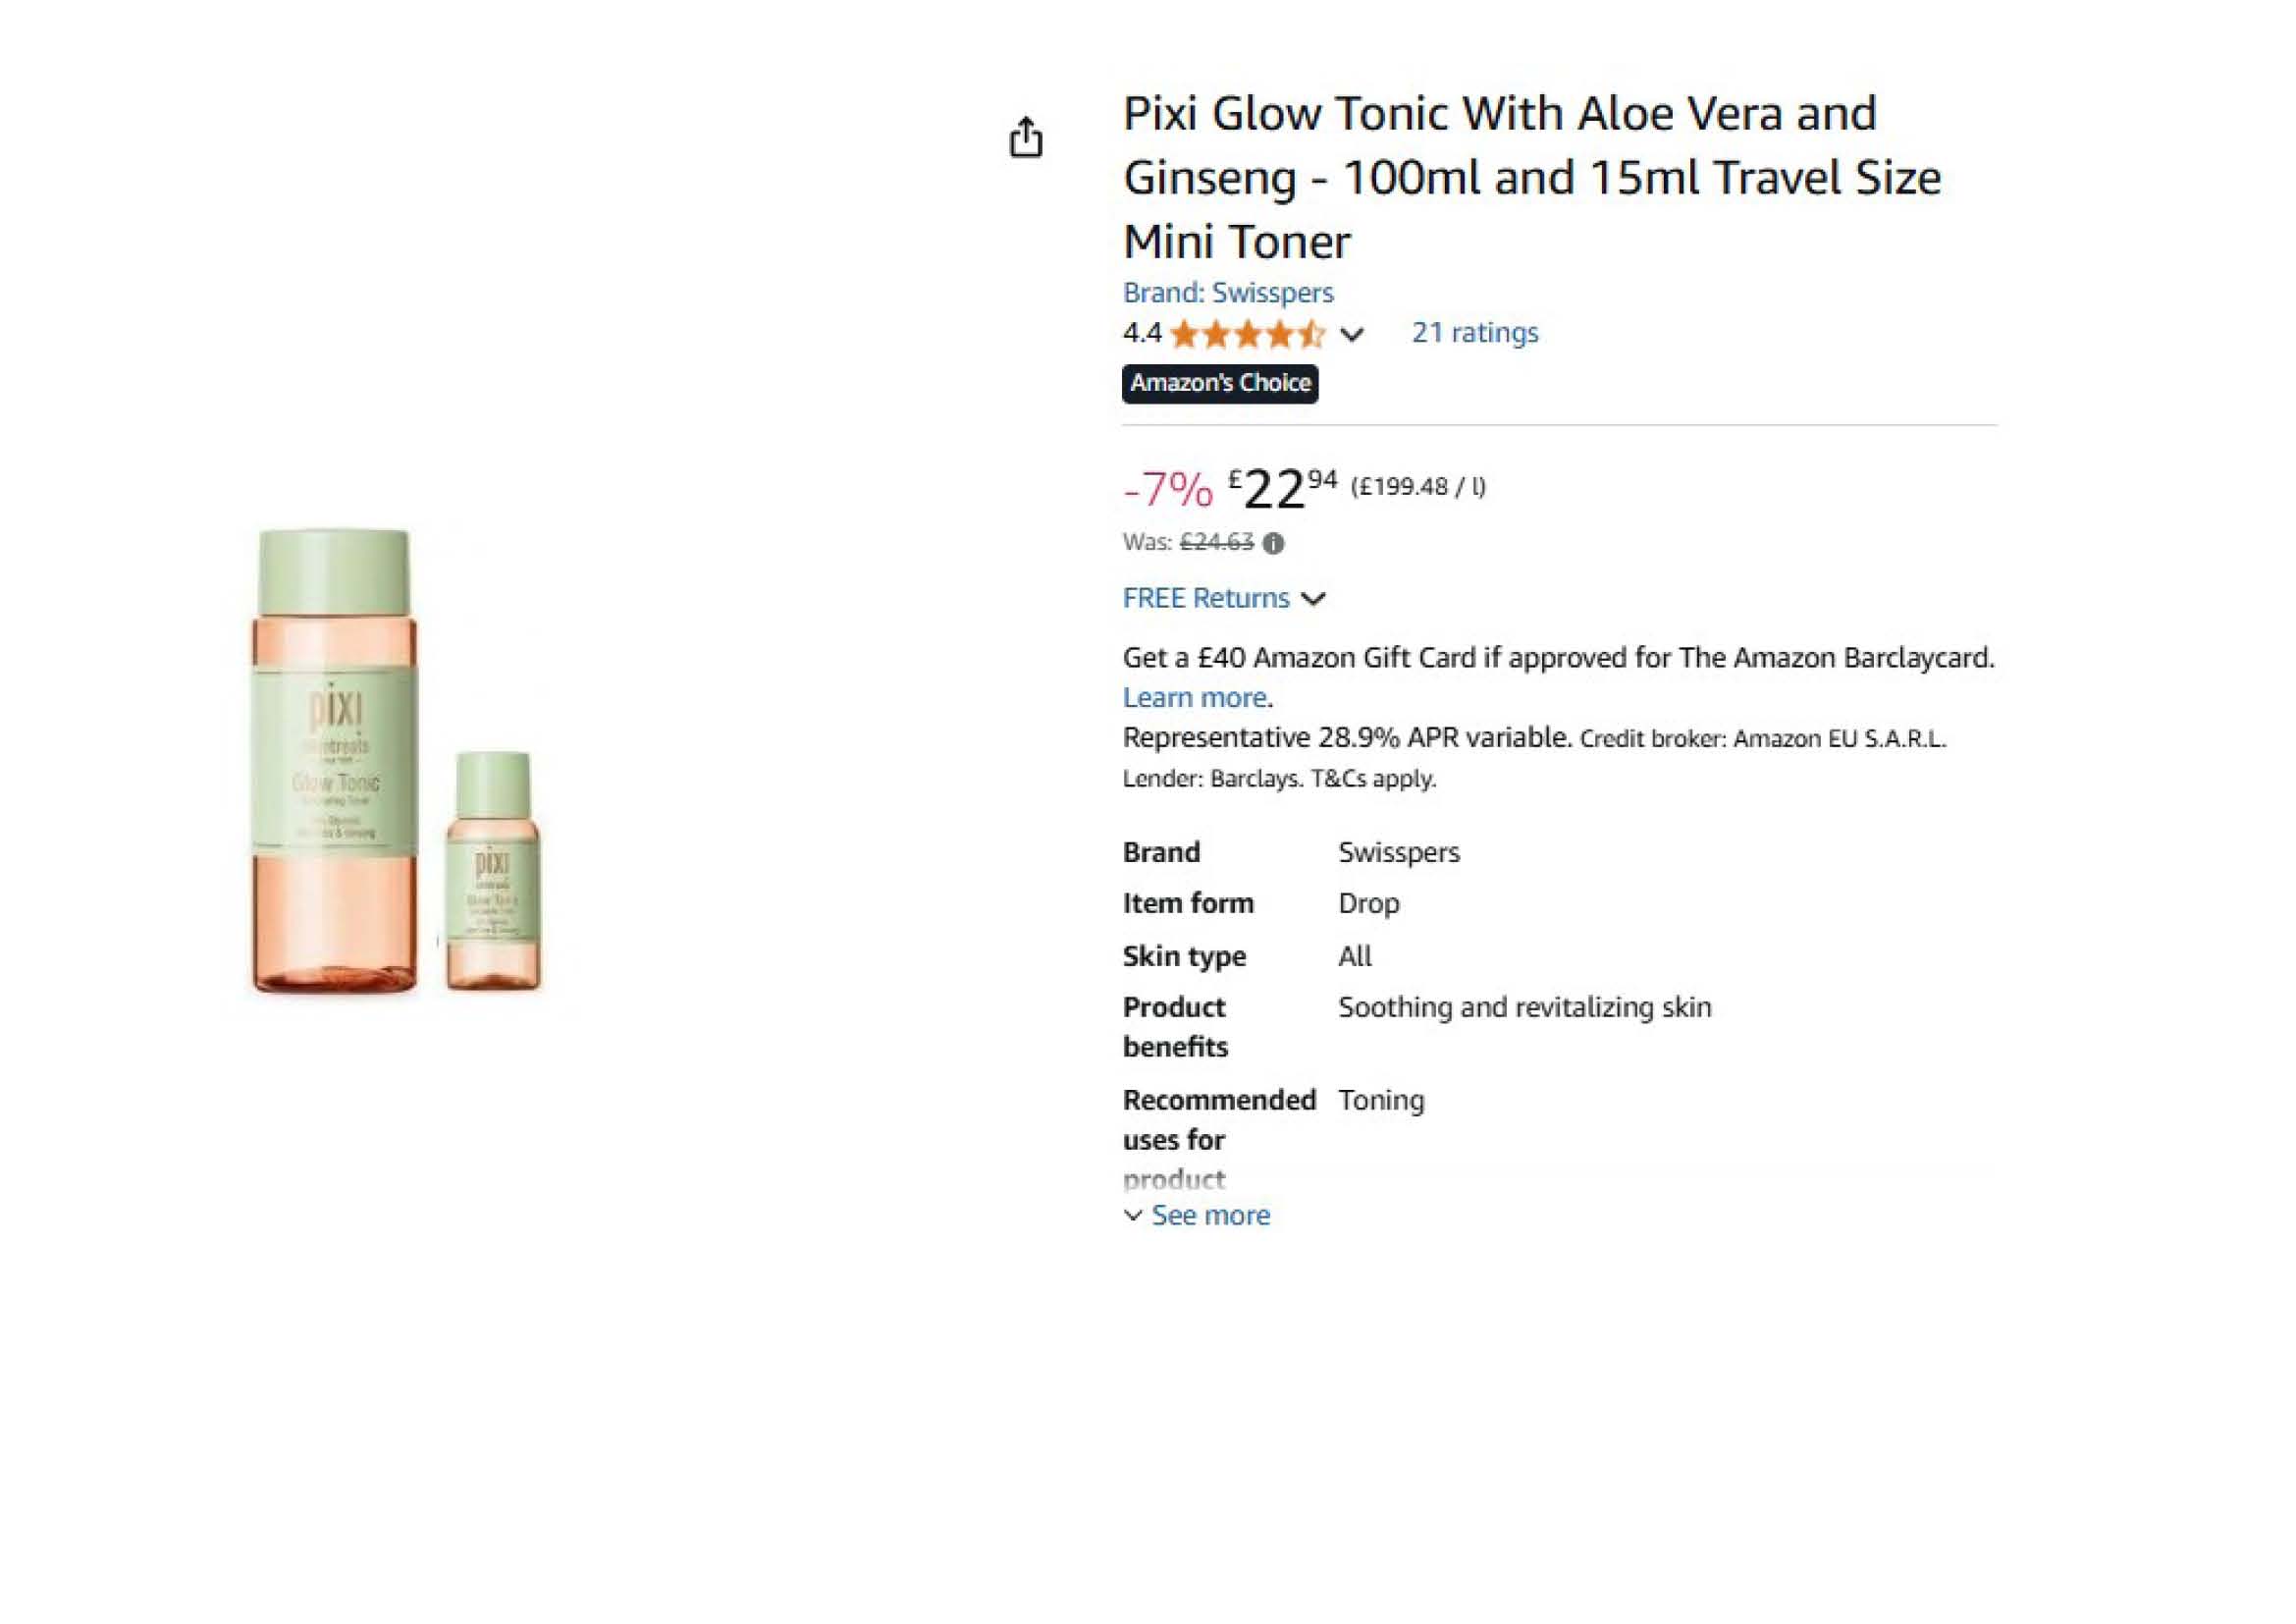Viewport: 2296px width, 1624px height.
Task: Expand the rating breakdown chevron
Action: [1351, 334]
